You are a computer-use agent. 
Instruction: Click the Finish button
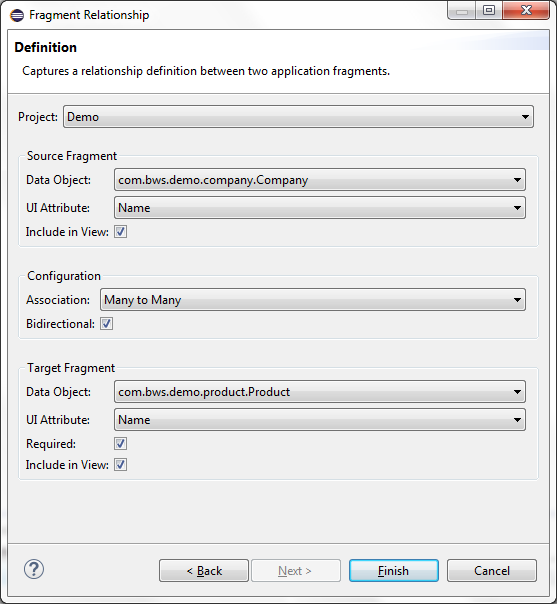394,570
